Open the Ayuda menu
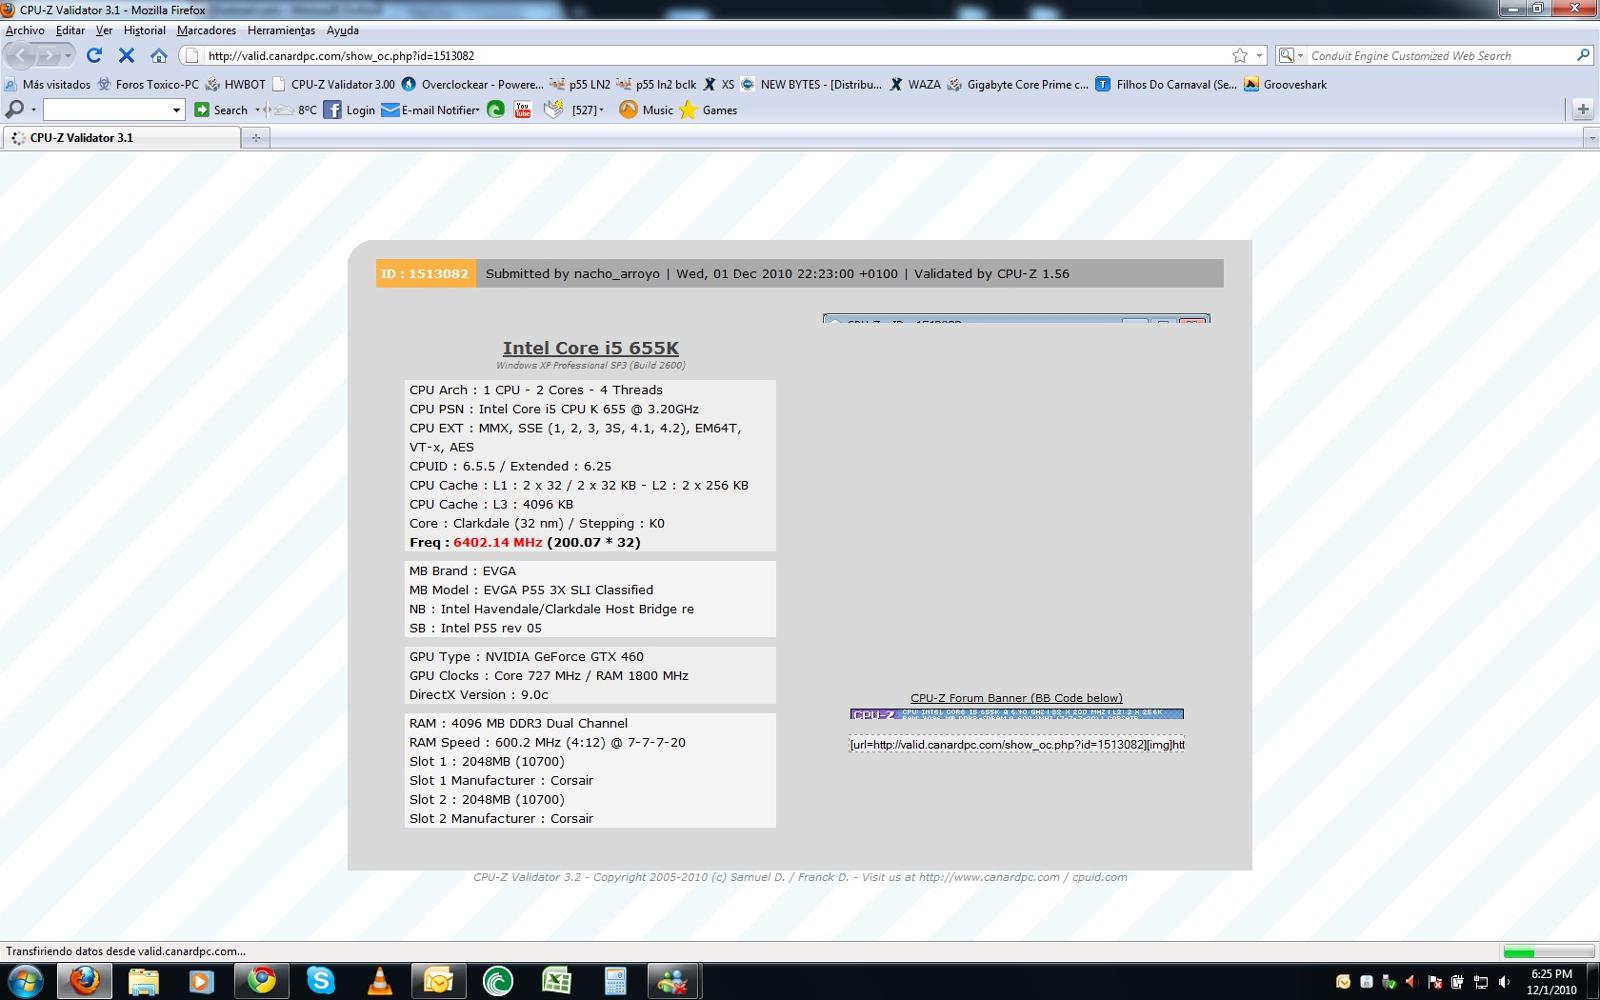The width and height of the screenshot is (1600, 1000). [x=342, y=30]
